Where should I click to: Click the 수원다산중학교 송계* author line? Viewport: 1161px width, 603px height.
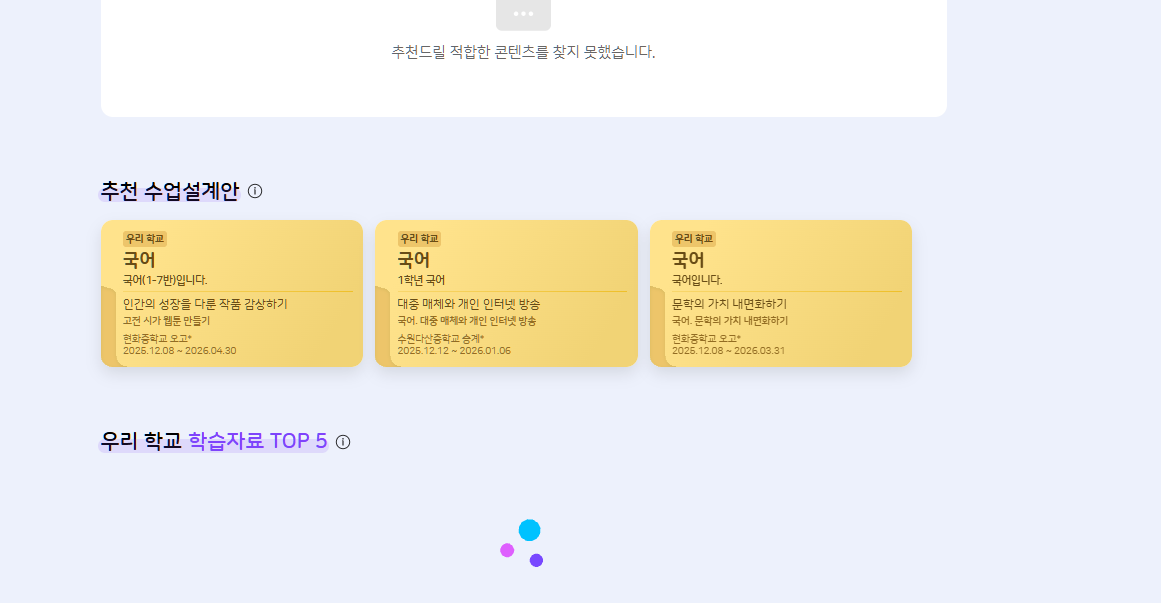click(x=440, y=339)
